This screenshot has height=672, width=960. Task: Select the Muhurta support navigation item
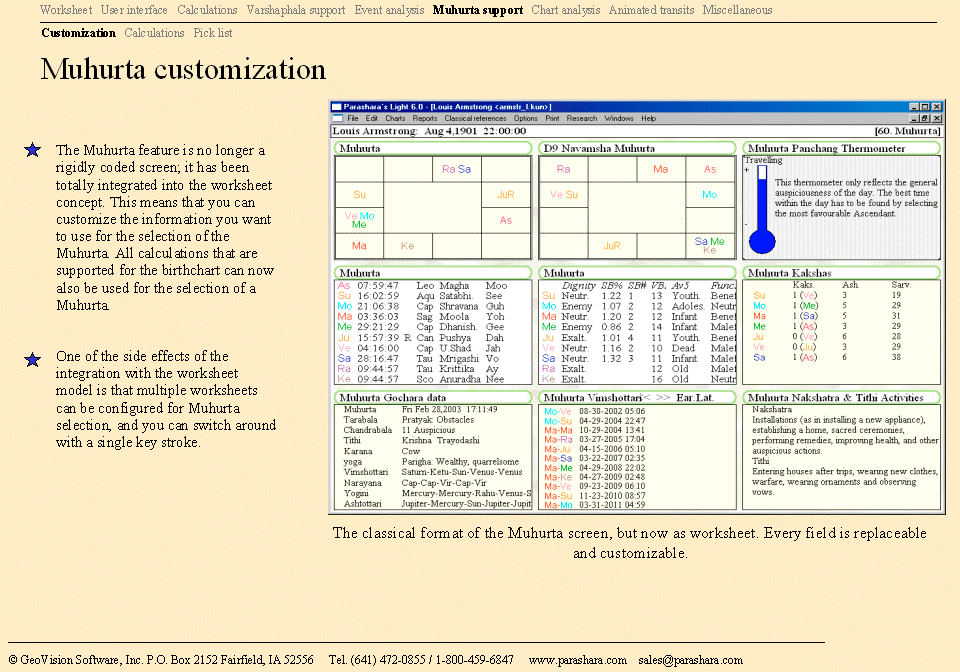(x=478, y=10)
